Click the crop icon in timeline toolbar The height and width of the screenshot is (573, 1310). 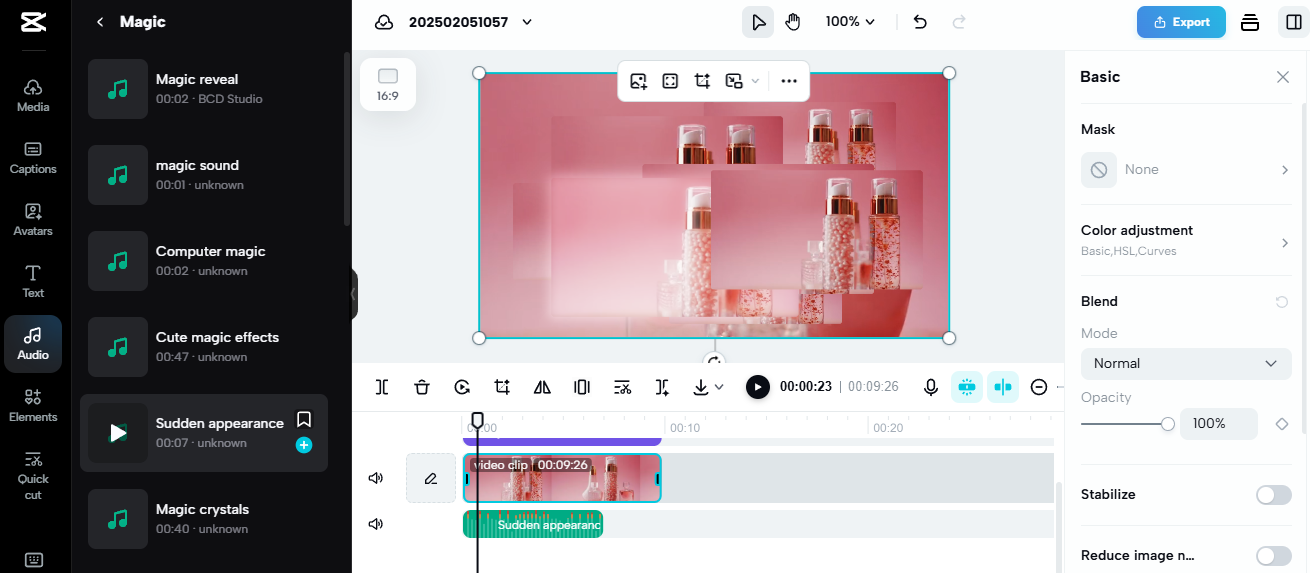point(502,387)
